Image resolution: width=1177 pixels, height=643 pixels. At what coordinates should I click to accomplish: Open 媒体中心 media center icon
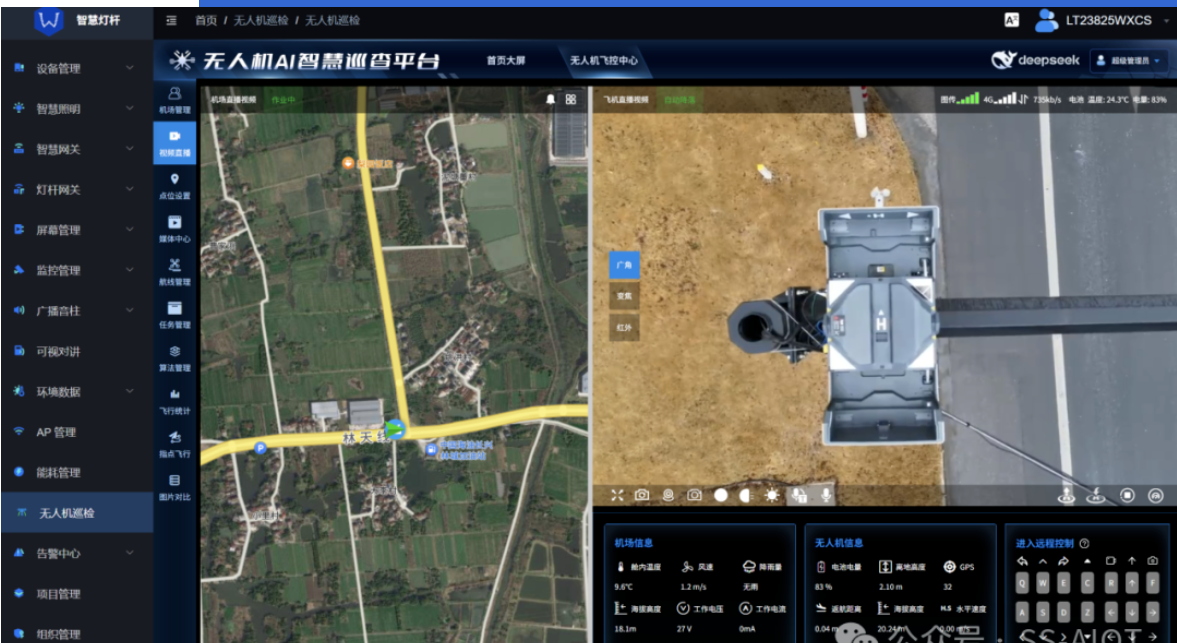tap(175, 228)
